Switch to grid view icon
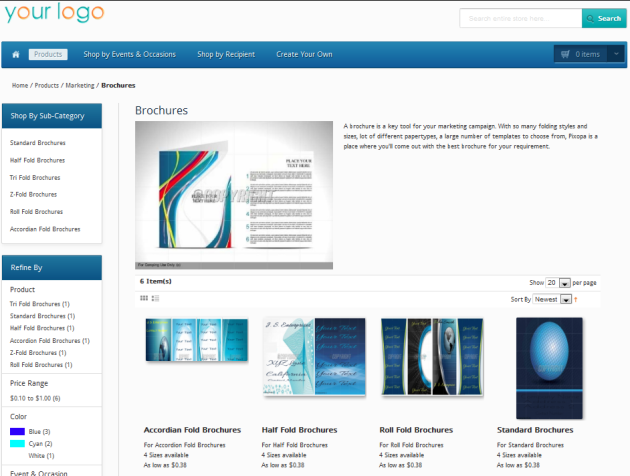This screenshot has width=630, height=476. [144, 298]
